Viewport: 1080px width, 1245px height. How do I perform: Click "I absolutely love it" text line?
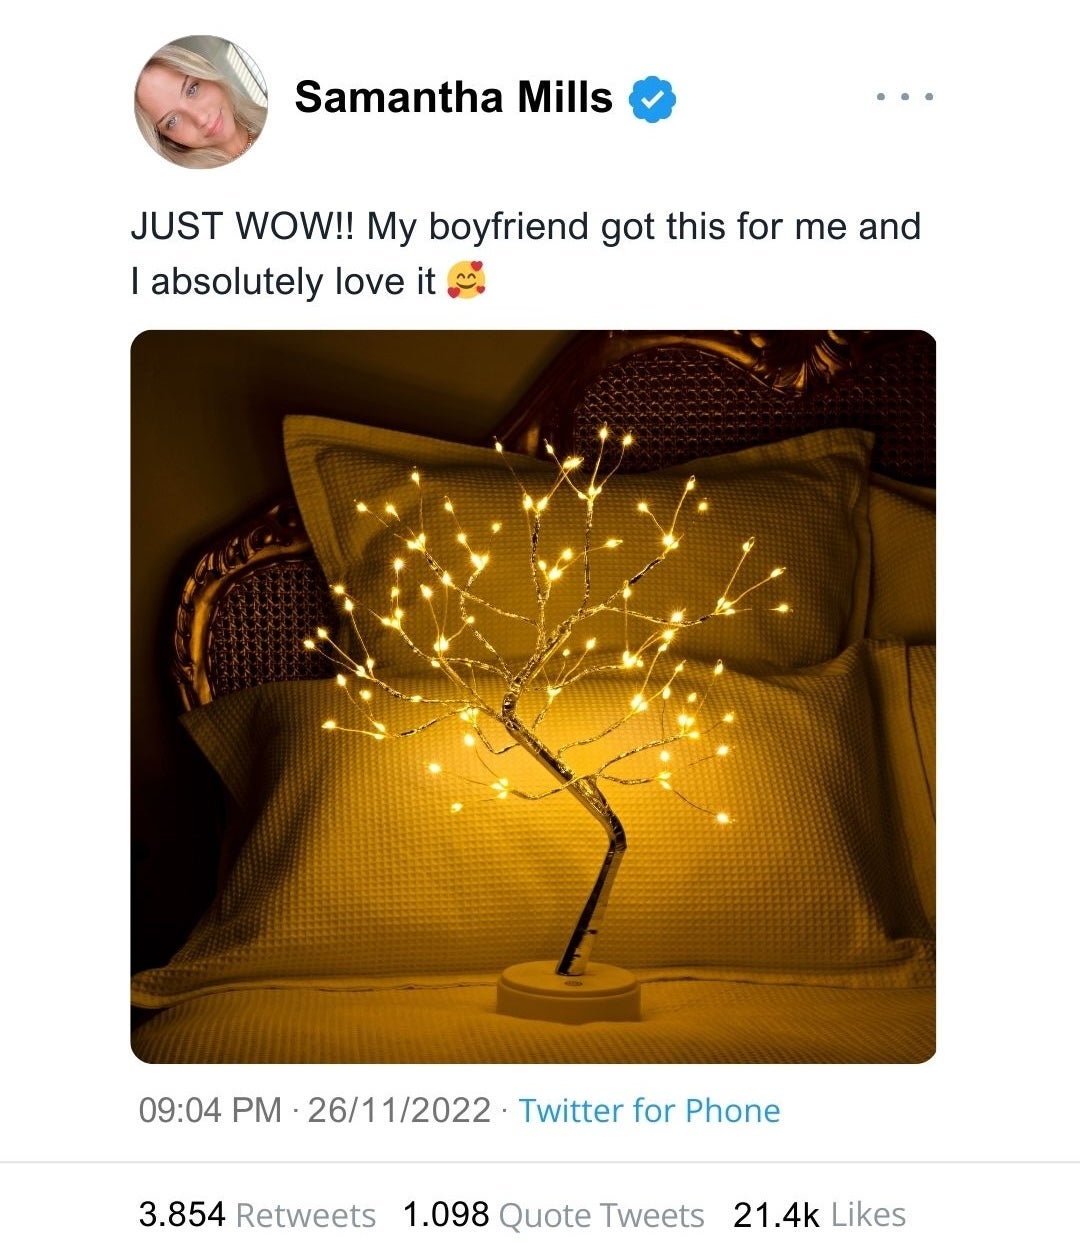tap(283, 282)
